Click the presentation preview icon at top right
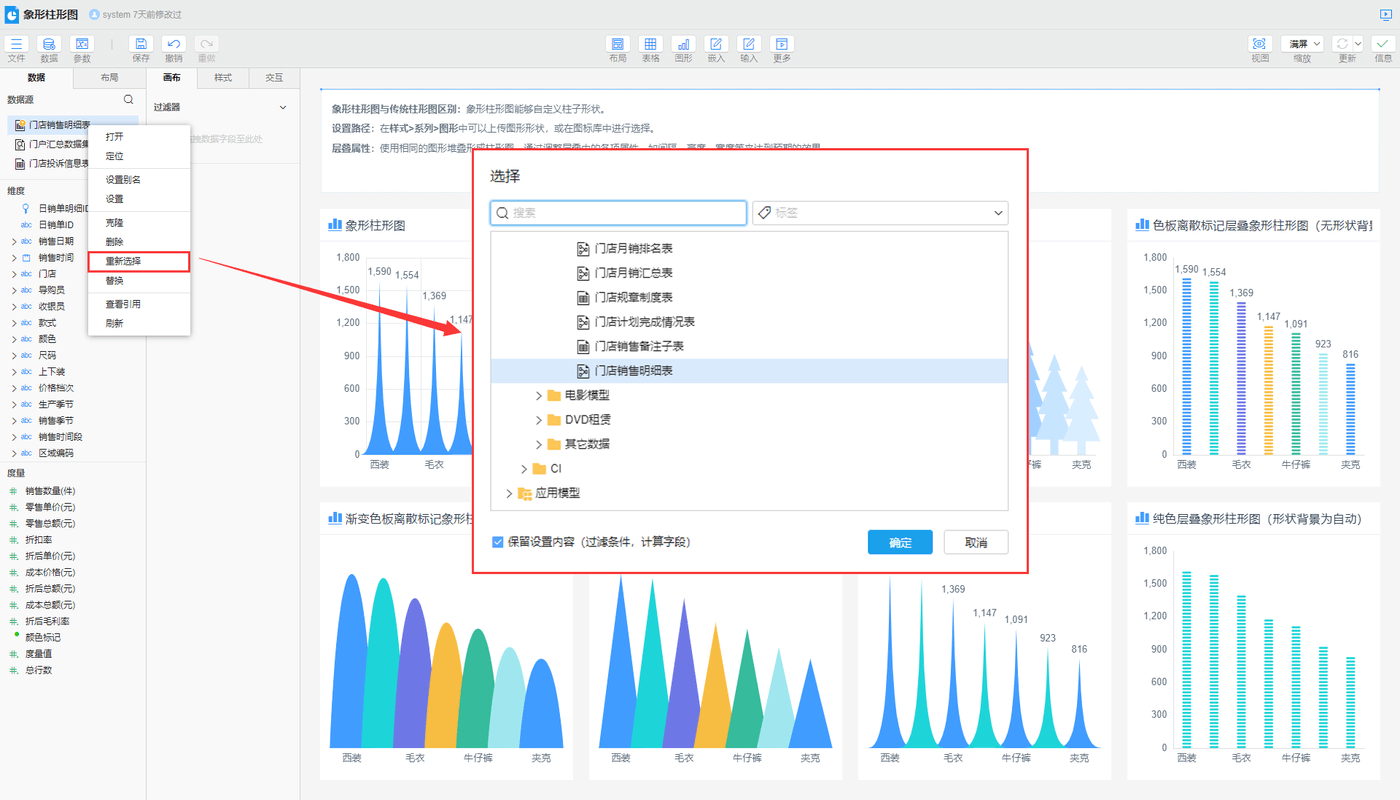The image size is (1400, 800). 1385,15
